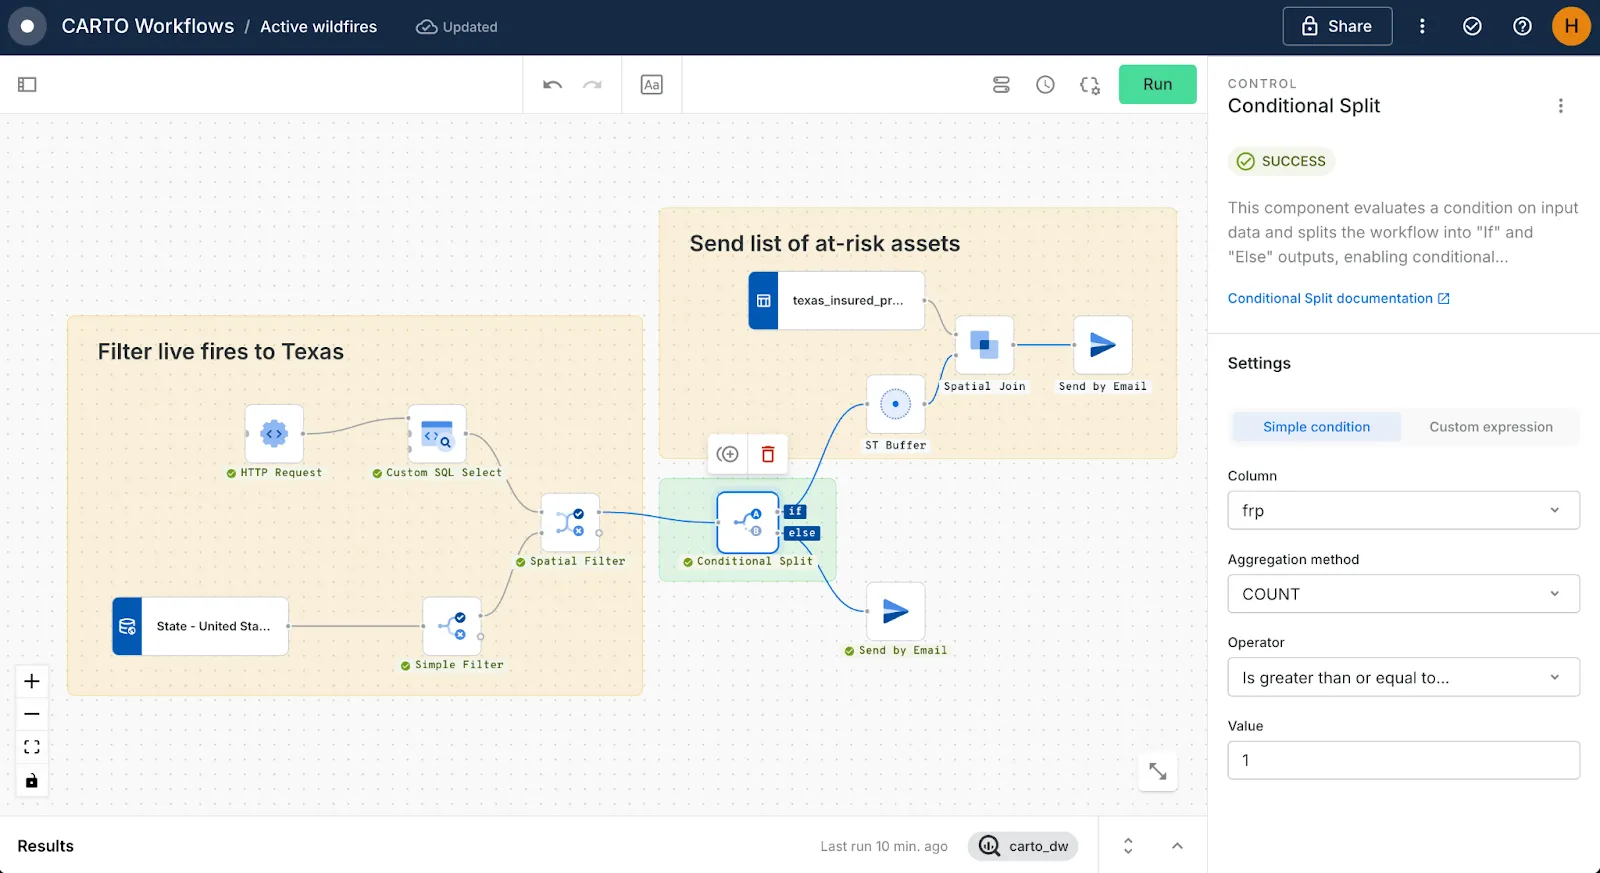Click the Value input field
Image resolution: width=1600 pixels, height=873 pixels.
pyautogui.click(x=1403, y=760)
